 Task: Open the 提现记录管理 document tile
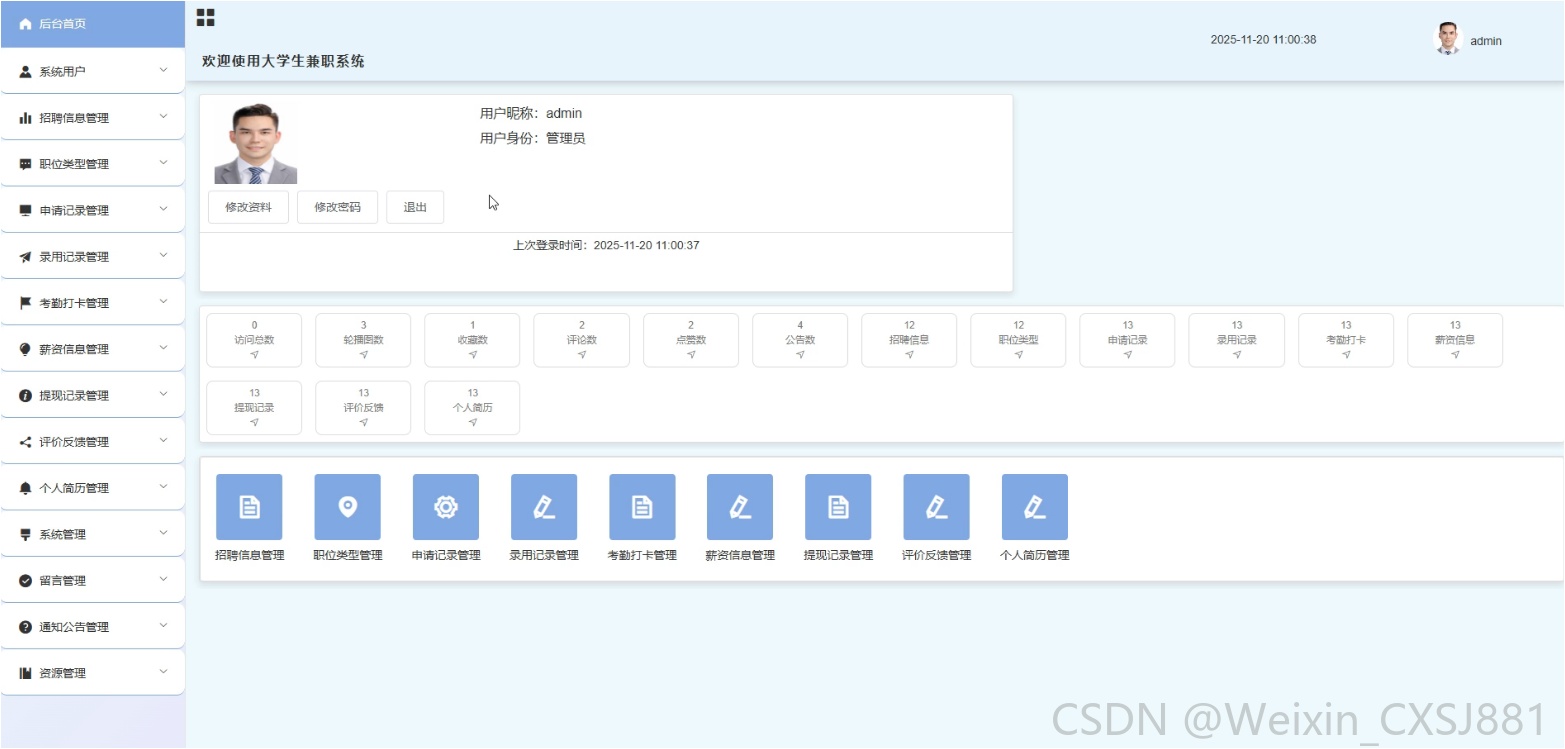point(838,507)
